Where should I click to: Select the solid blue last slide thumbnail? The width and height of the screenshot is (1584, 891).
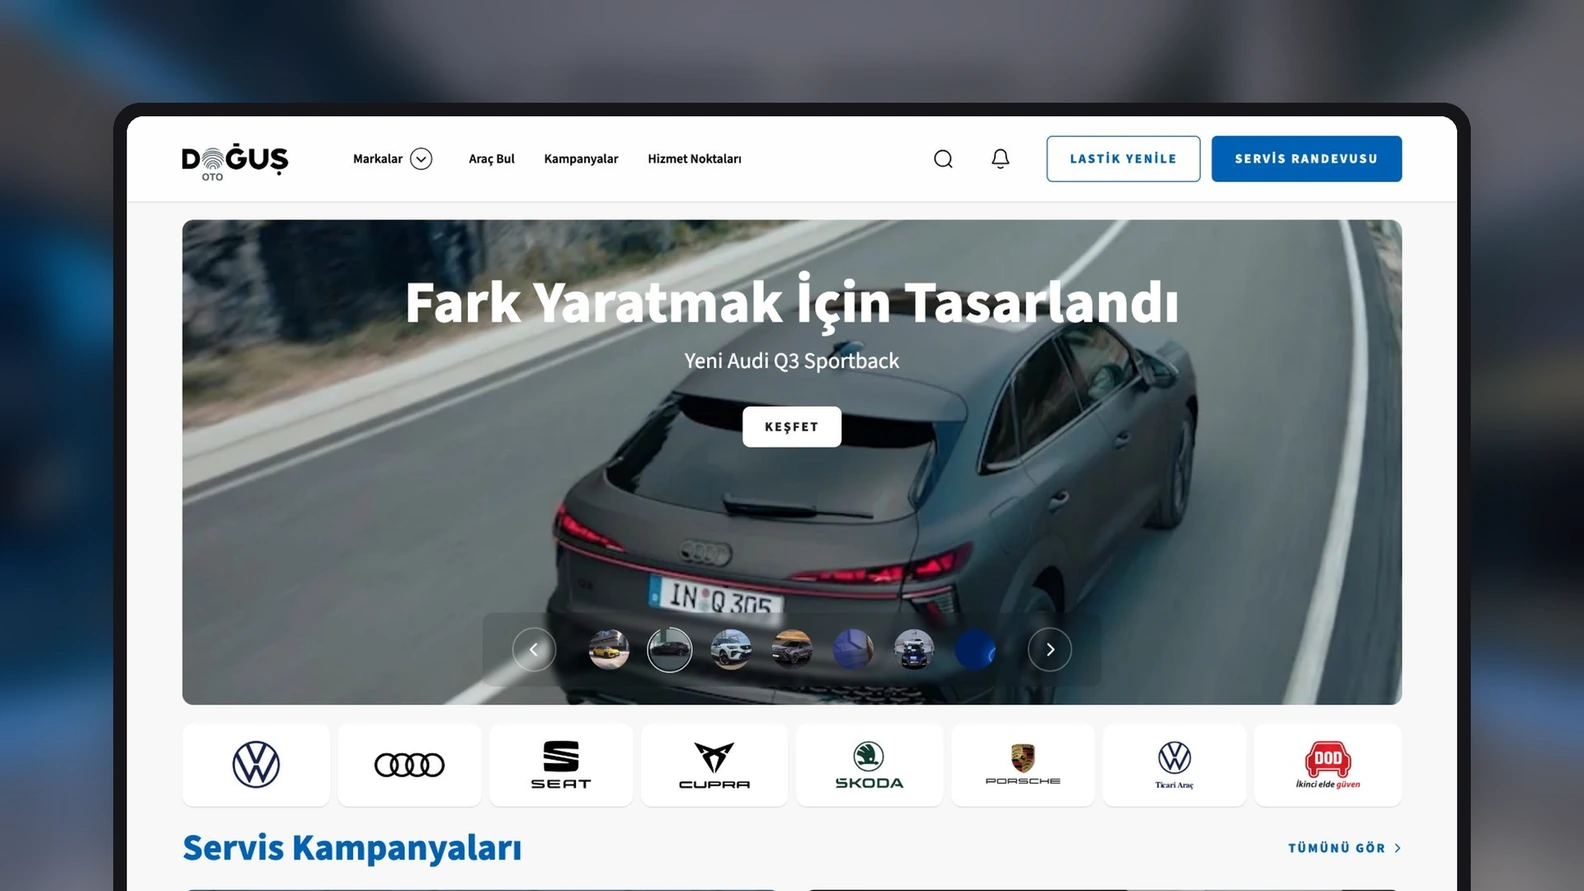point(975,650)
